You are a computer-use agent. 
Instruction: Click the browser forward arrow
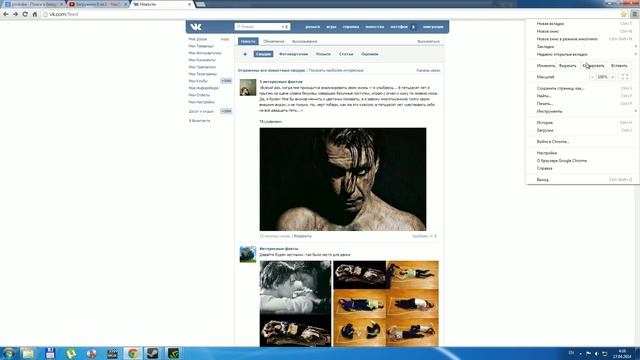tap(16, 14)
